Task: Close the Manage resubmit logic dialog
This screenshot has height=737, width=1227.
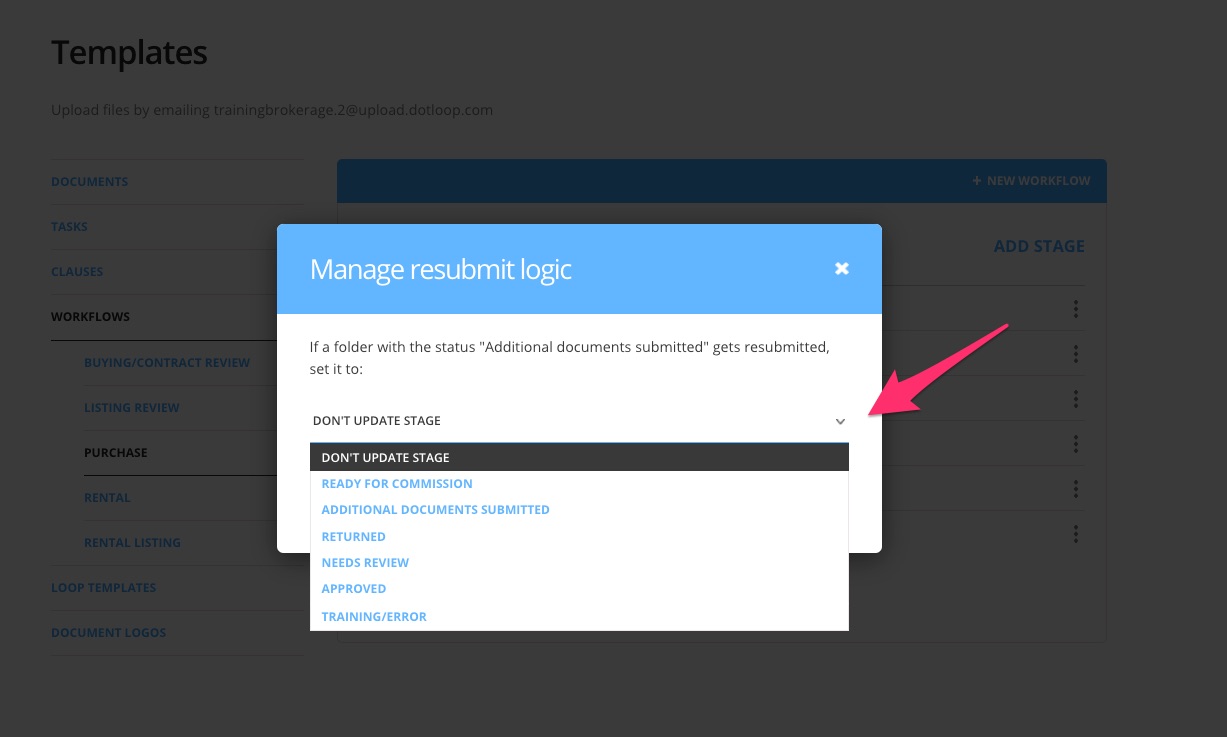Action: [841, 268]
